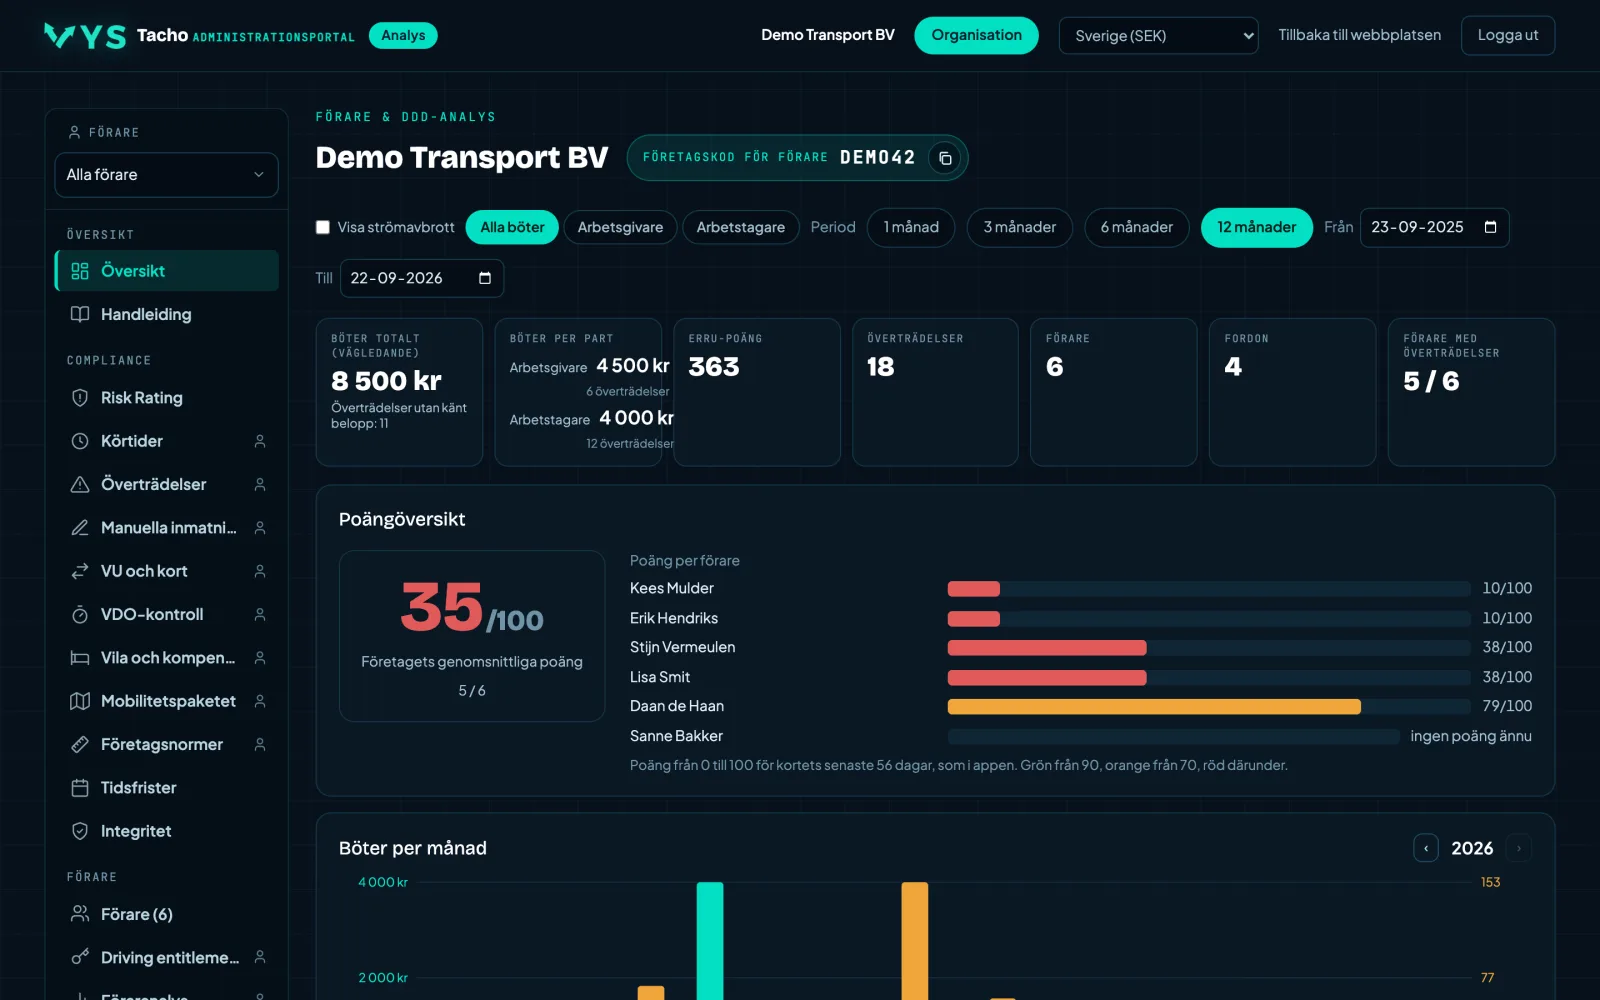
Task: Set period to 3 månader
Action: click(1019, 227)
